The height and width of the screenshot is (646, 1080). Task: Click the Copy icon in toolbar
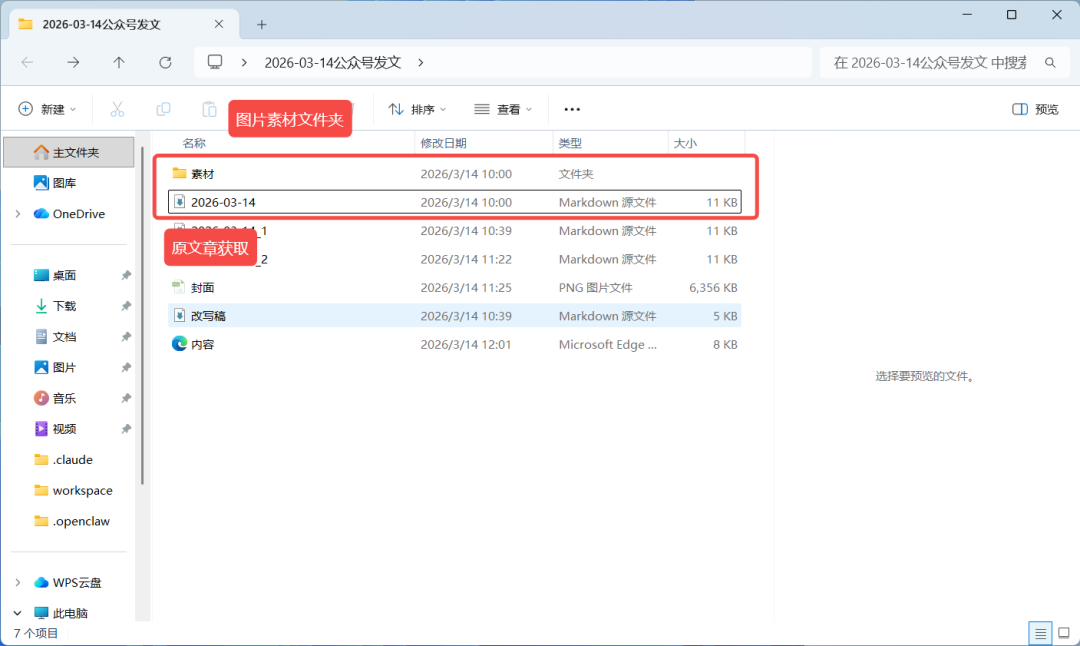(x=163, y=109)
